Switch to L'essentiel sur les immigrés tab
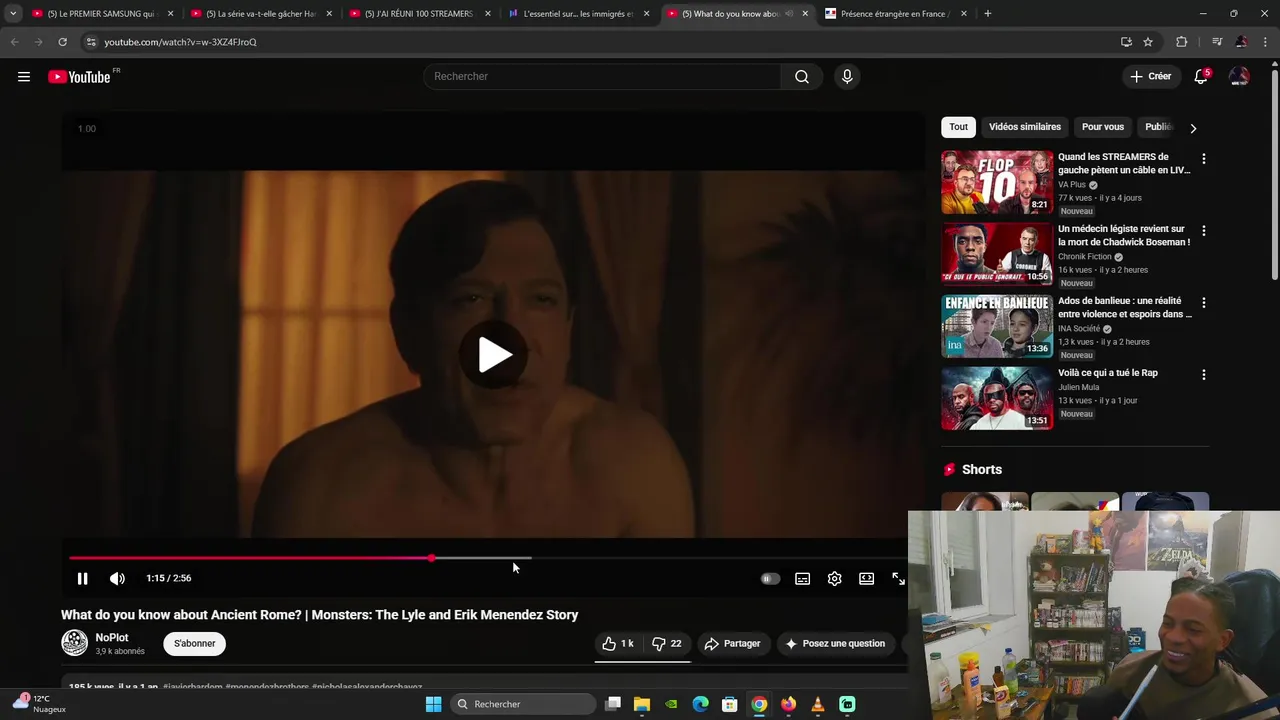 pos(577,14)
